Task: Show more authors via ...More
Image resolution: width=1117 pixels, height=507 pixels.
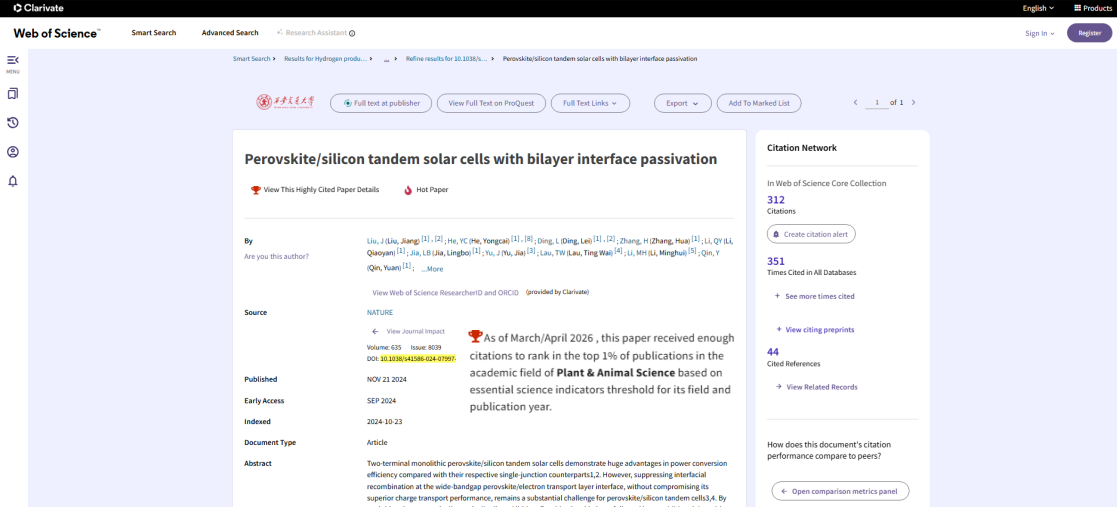Action: pyautogui.click(x=432, y=269)
